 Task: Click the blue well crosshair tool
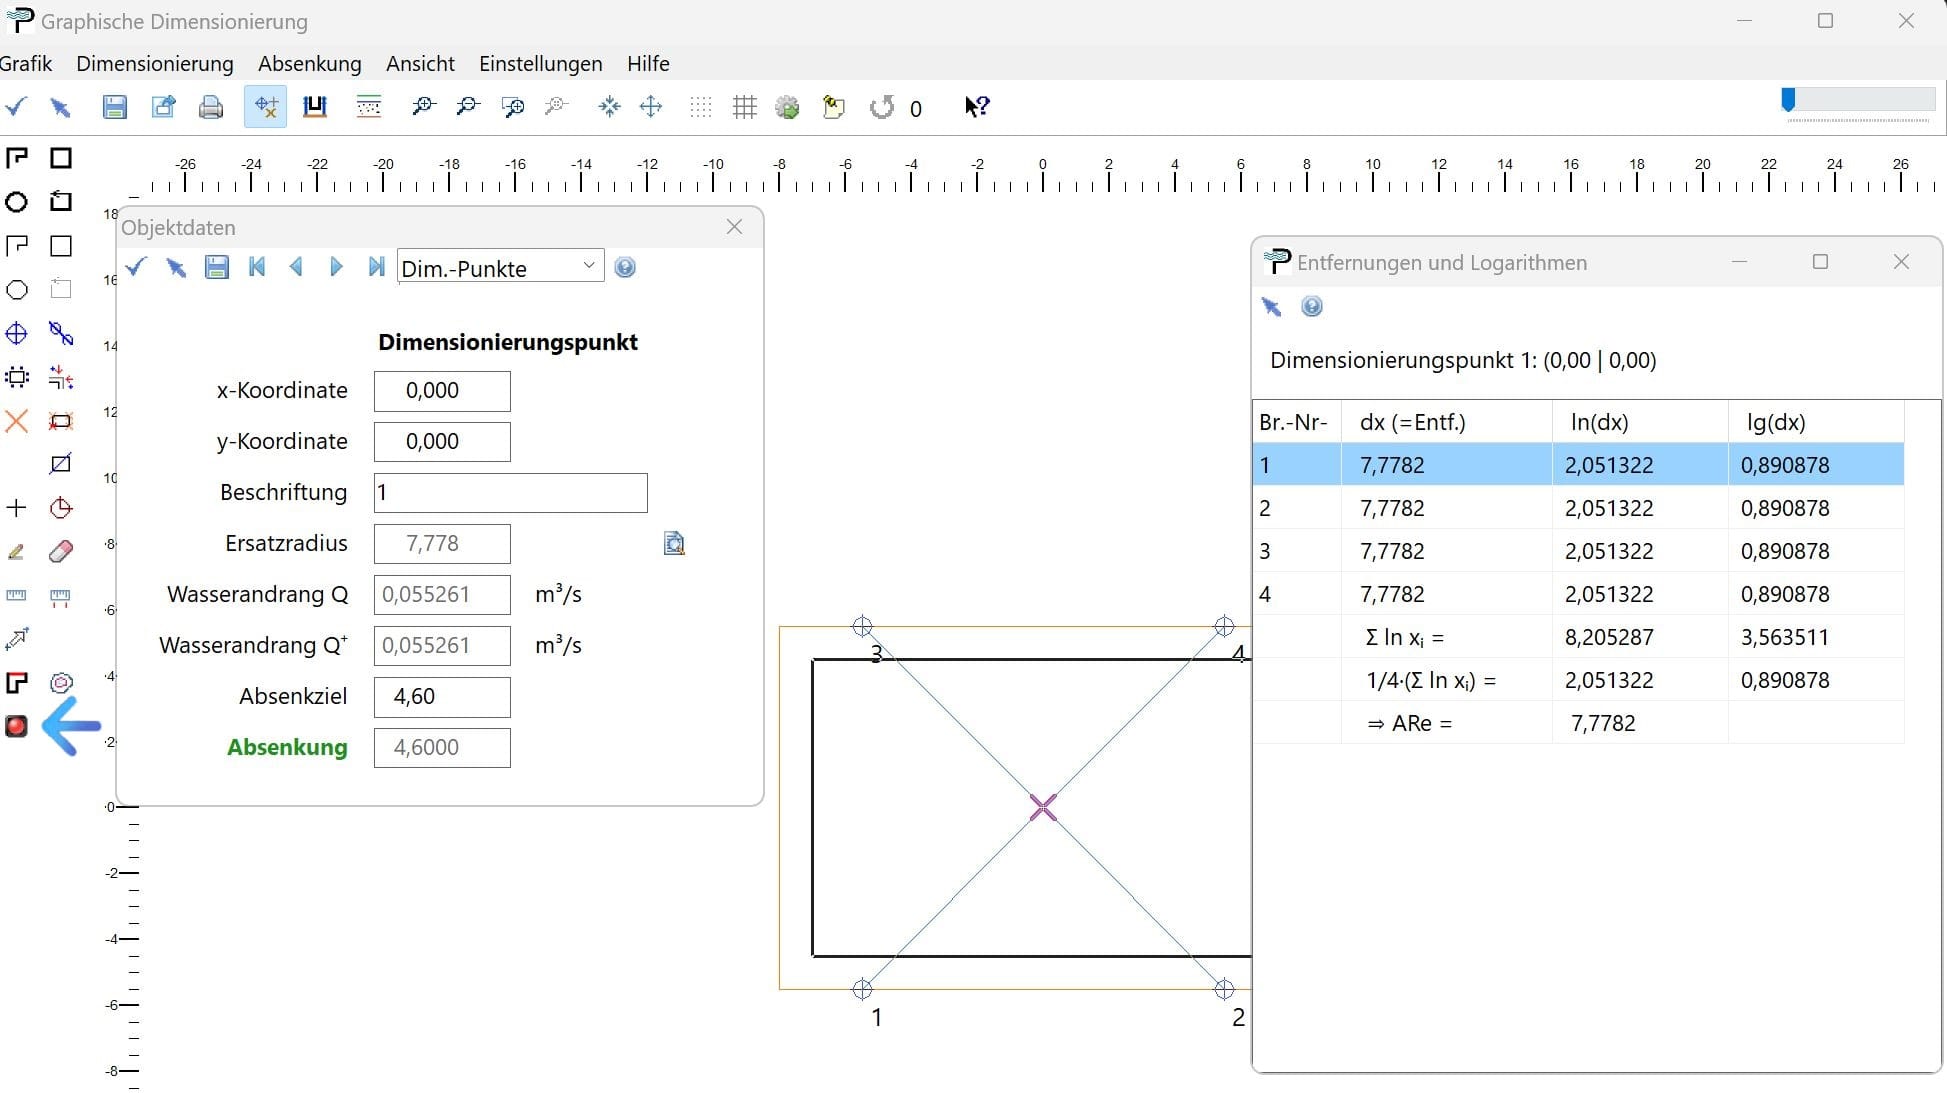click(16, 333)
